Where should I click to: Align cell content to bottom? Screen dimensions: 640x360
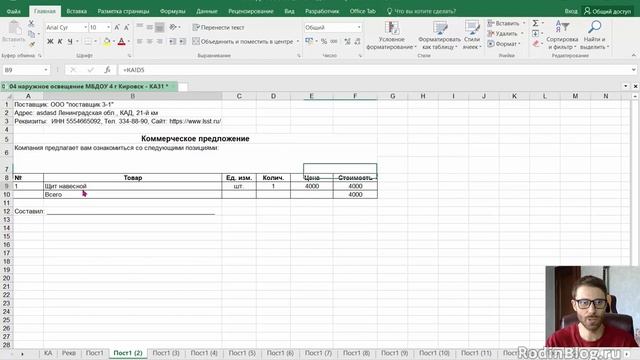[x=160, y=27]
